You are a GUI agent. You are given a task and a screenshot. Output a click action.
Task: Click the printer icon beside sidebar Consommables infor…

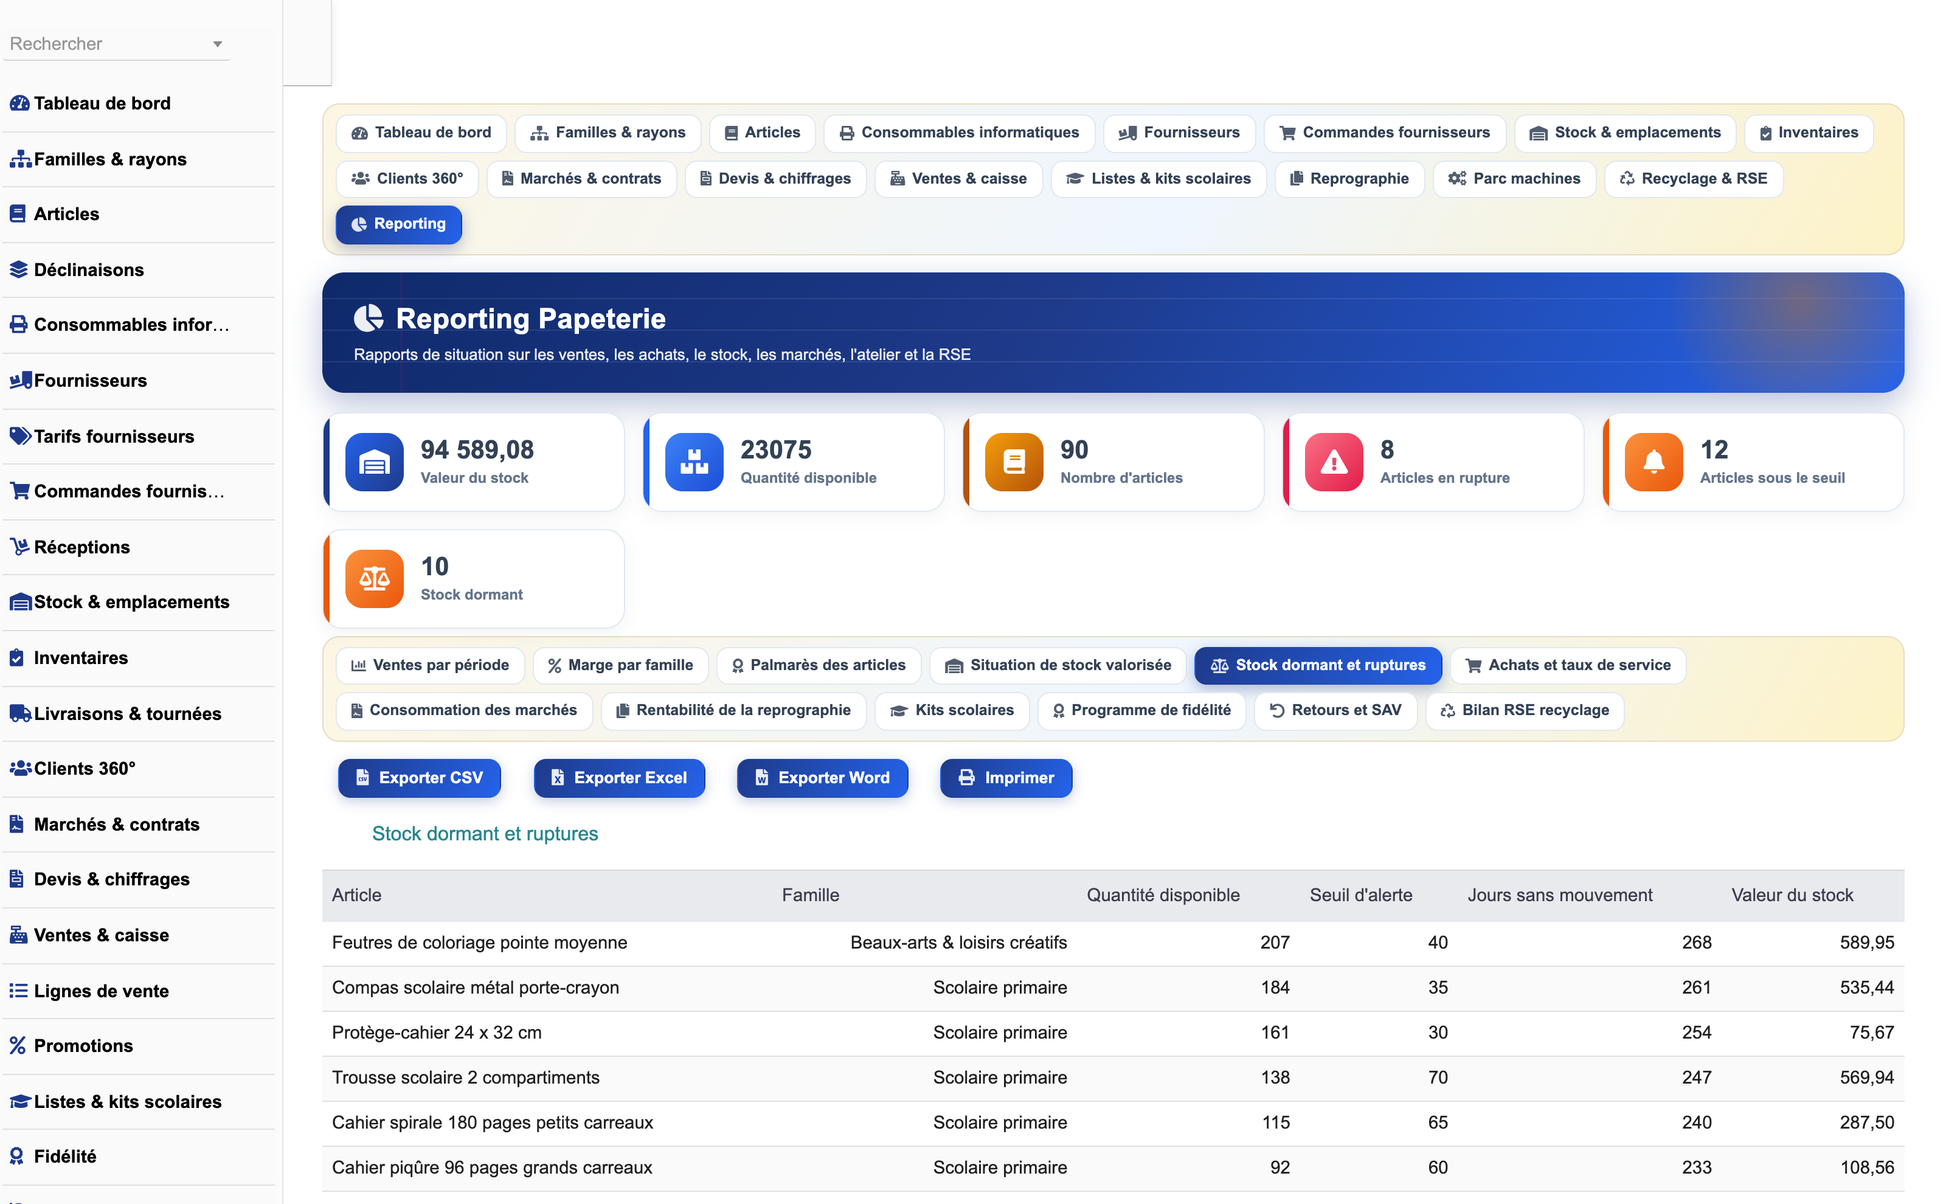(18, 324)
